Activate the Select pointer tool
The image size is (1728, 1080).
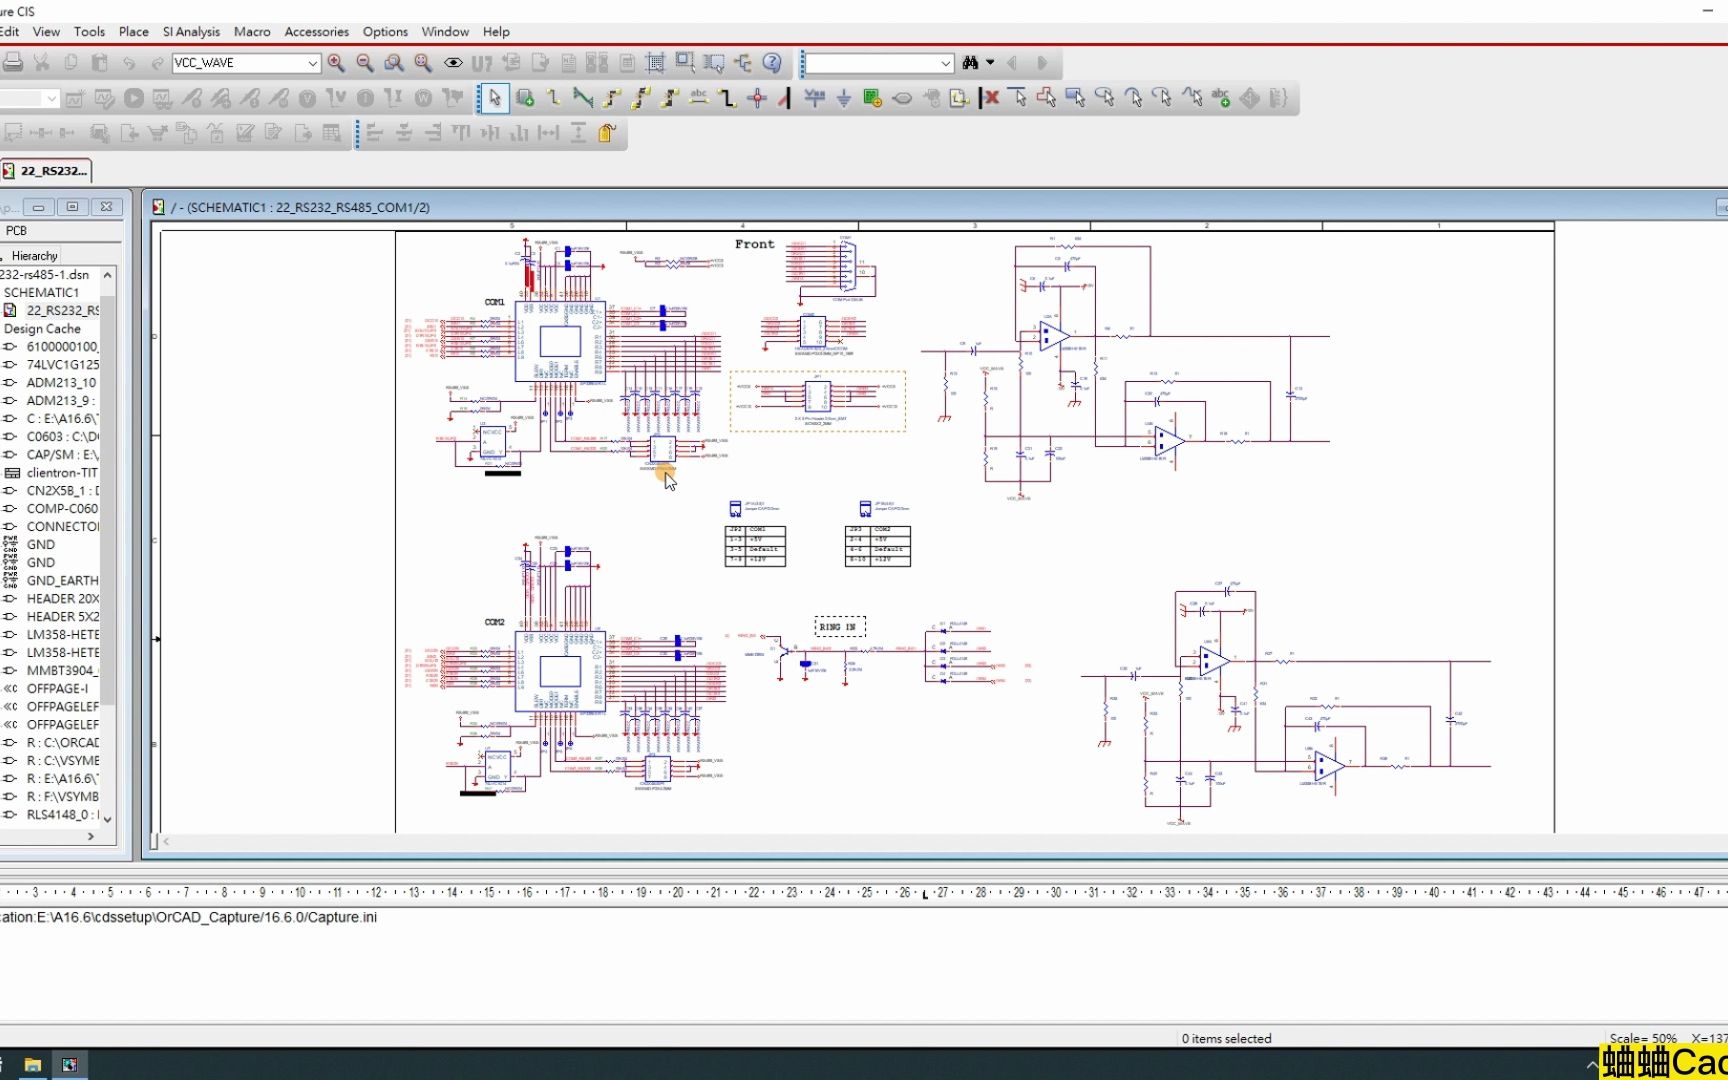pos(495,98)
